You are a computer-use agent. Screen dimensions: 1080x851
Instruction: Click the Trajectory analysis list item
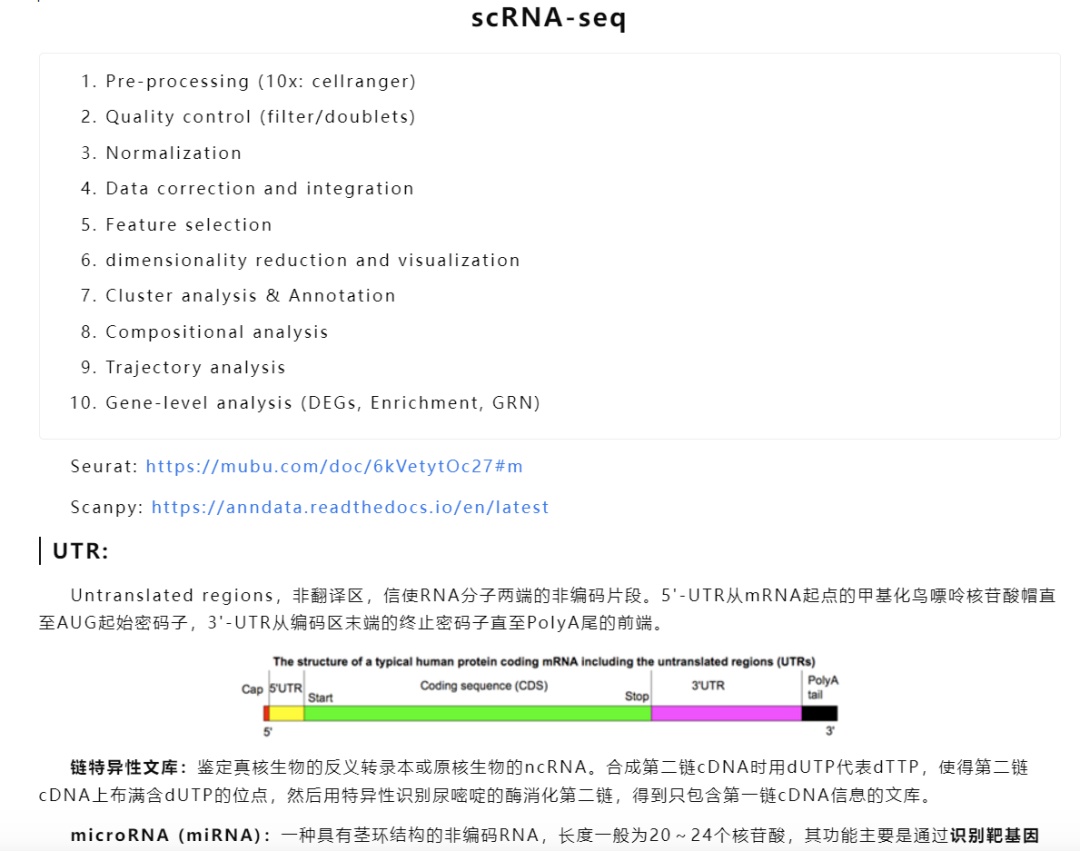click(195, 367)
